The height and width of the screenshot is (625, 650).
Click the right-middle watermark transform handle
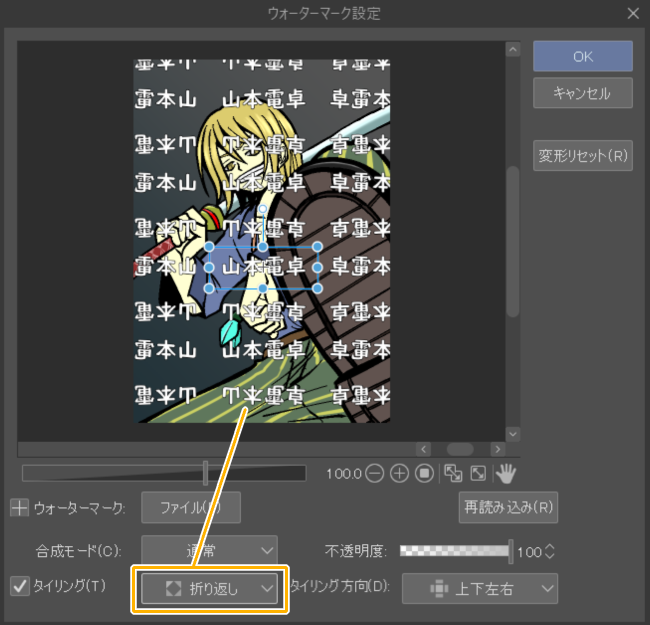point(317,267)
